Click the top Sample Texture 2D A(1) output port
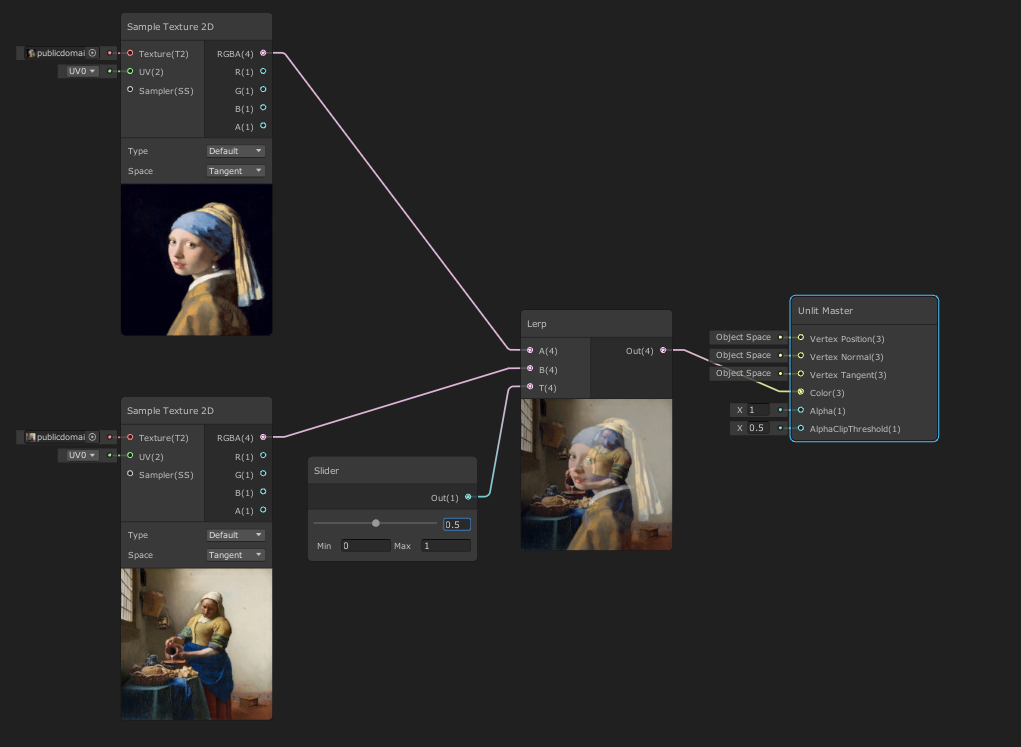Image resolution: width=1021 pixels, height=747 pixels. pos(263,126)
